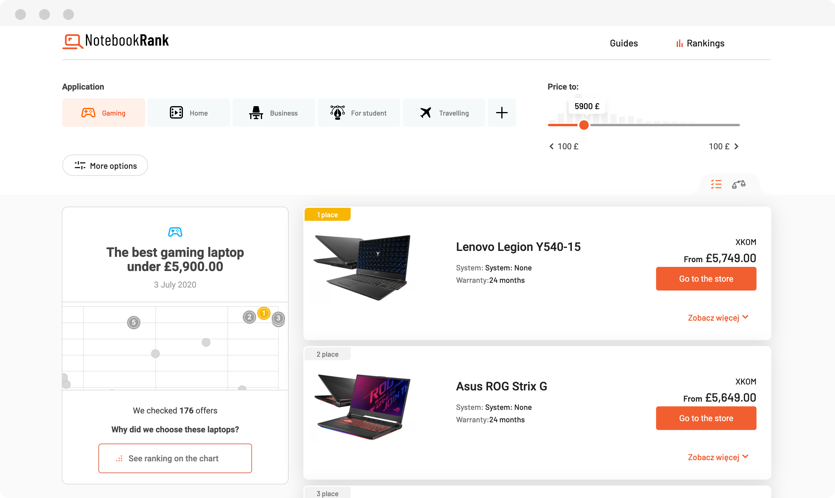The image size is (835, 498).
Task: Open the Lenovo Legion Y540-15 title
Action: (518, 247)
